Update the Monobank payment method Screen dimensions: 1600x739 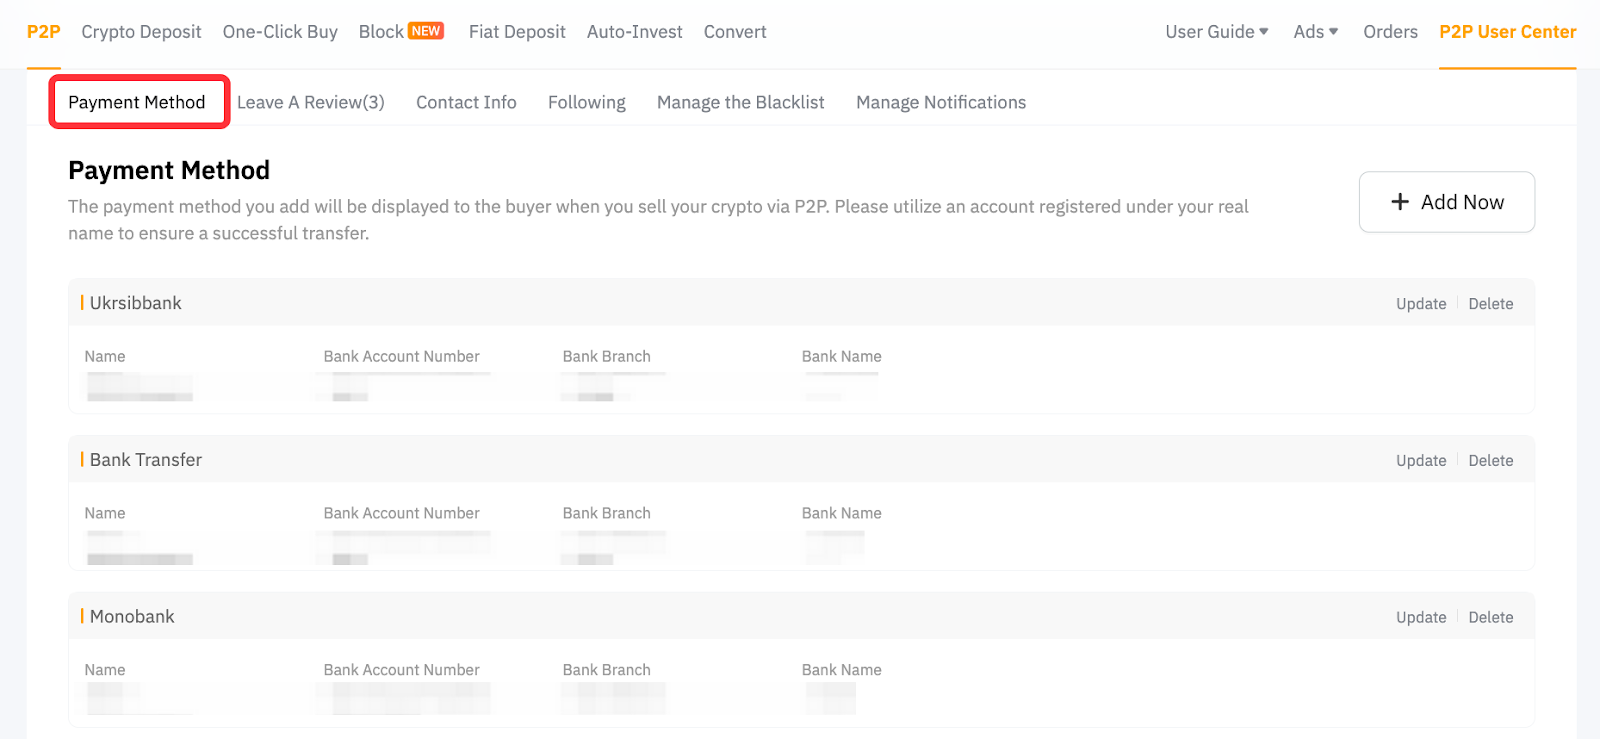coord(1420,618)
